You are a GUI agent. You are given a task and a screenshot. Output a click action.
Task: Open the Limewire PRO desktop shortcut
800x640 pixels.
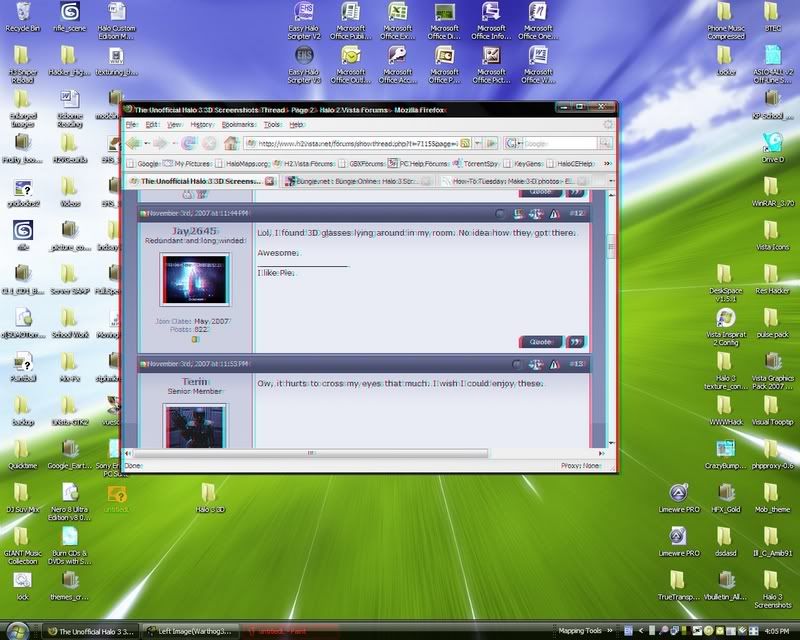tap(679, 496)
